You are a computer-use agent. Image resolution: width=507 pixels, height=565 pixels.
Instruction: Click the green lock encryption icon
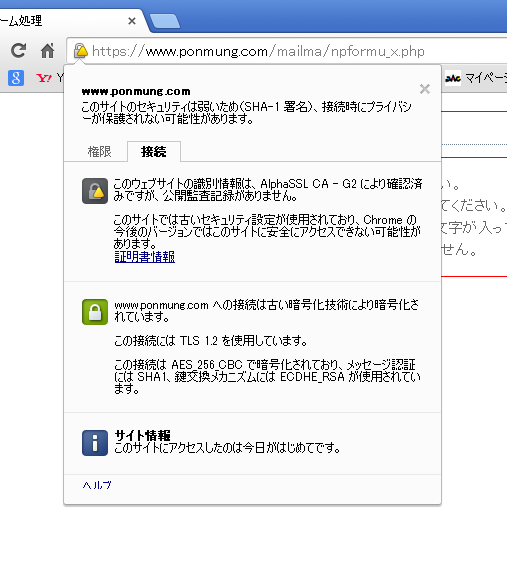tap(95, 312)
